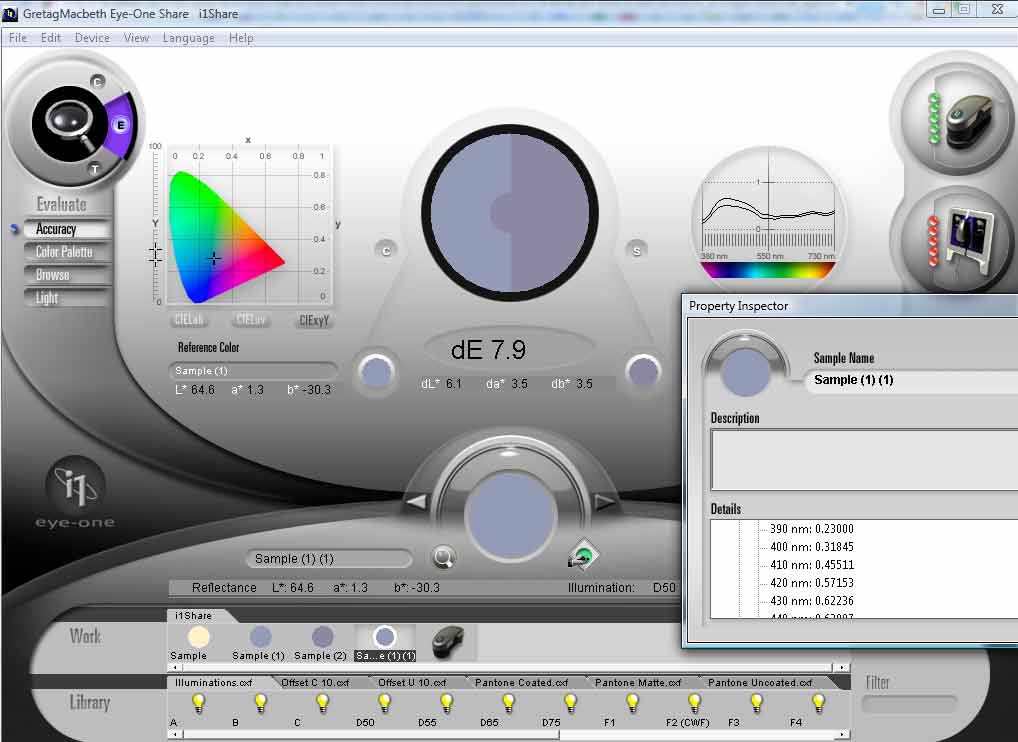Select illuminant F3 light bulb

(x=756, y=702)
